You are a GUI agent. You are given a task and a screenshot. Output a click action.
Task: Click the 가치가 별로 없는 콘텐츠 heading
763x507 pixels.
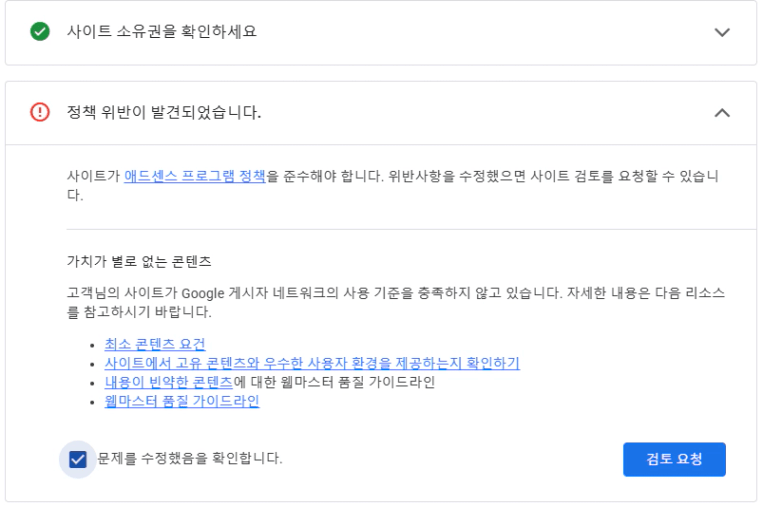(139, 262)
